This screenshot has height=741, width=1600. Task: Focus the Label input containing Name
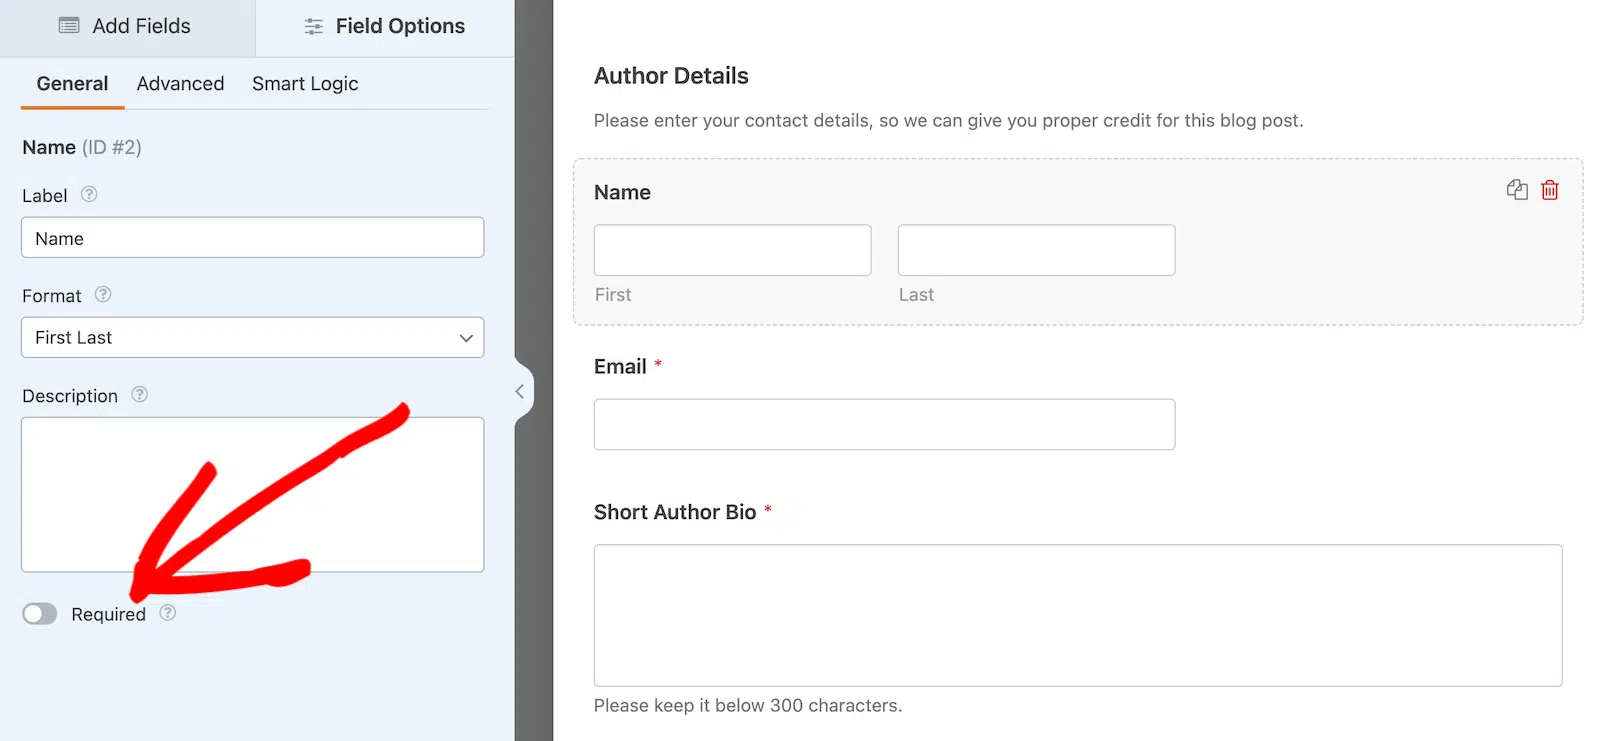point(252,238)
